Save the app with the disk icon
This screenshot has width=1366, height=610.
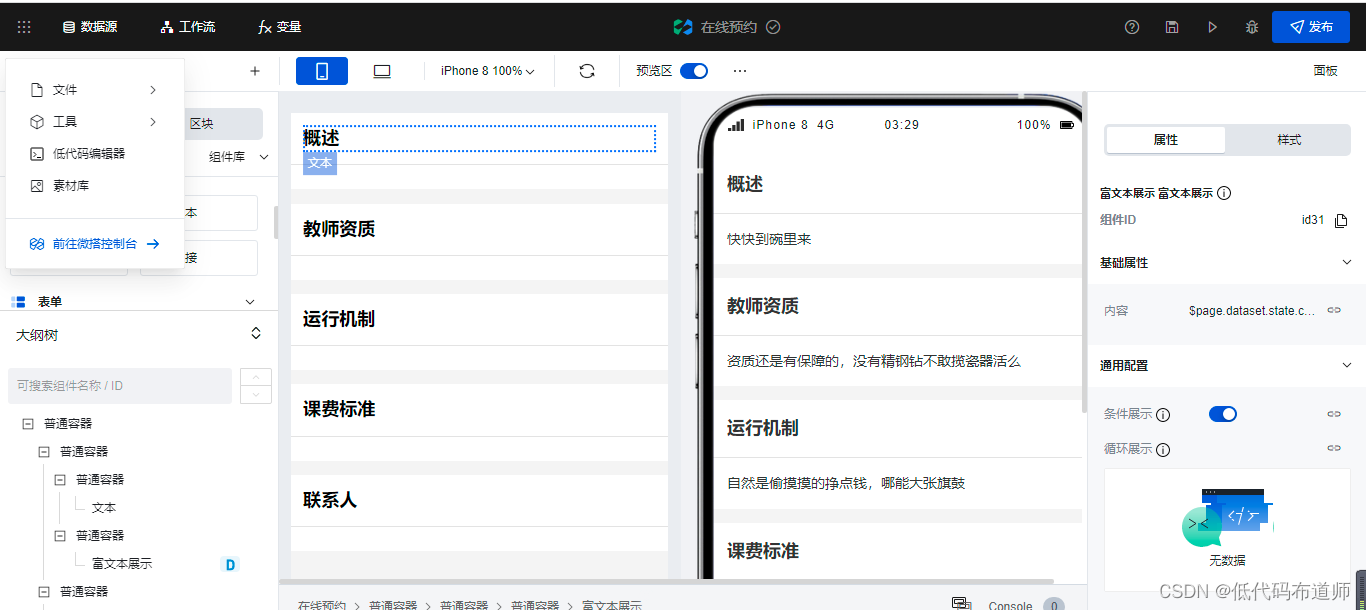click(1172, 27)
